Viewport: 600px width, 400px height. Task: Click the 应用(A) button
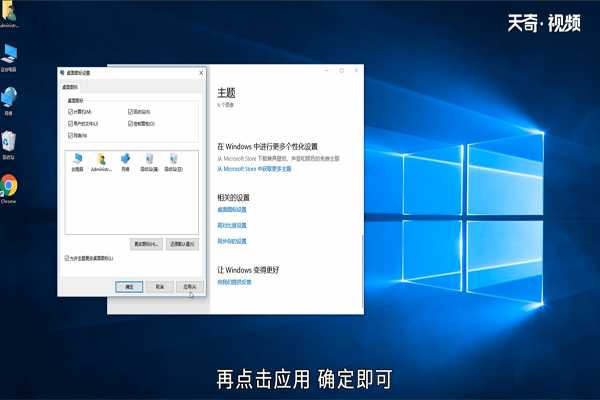point(190,287)
